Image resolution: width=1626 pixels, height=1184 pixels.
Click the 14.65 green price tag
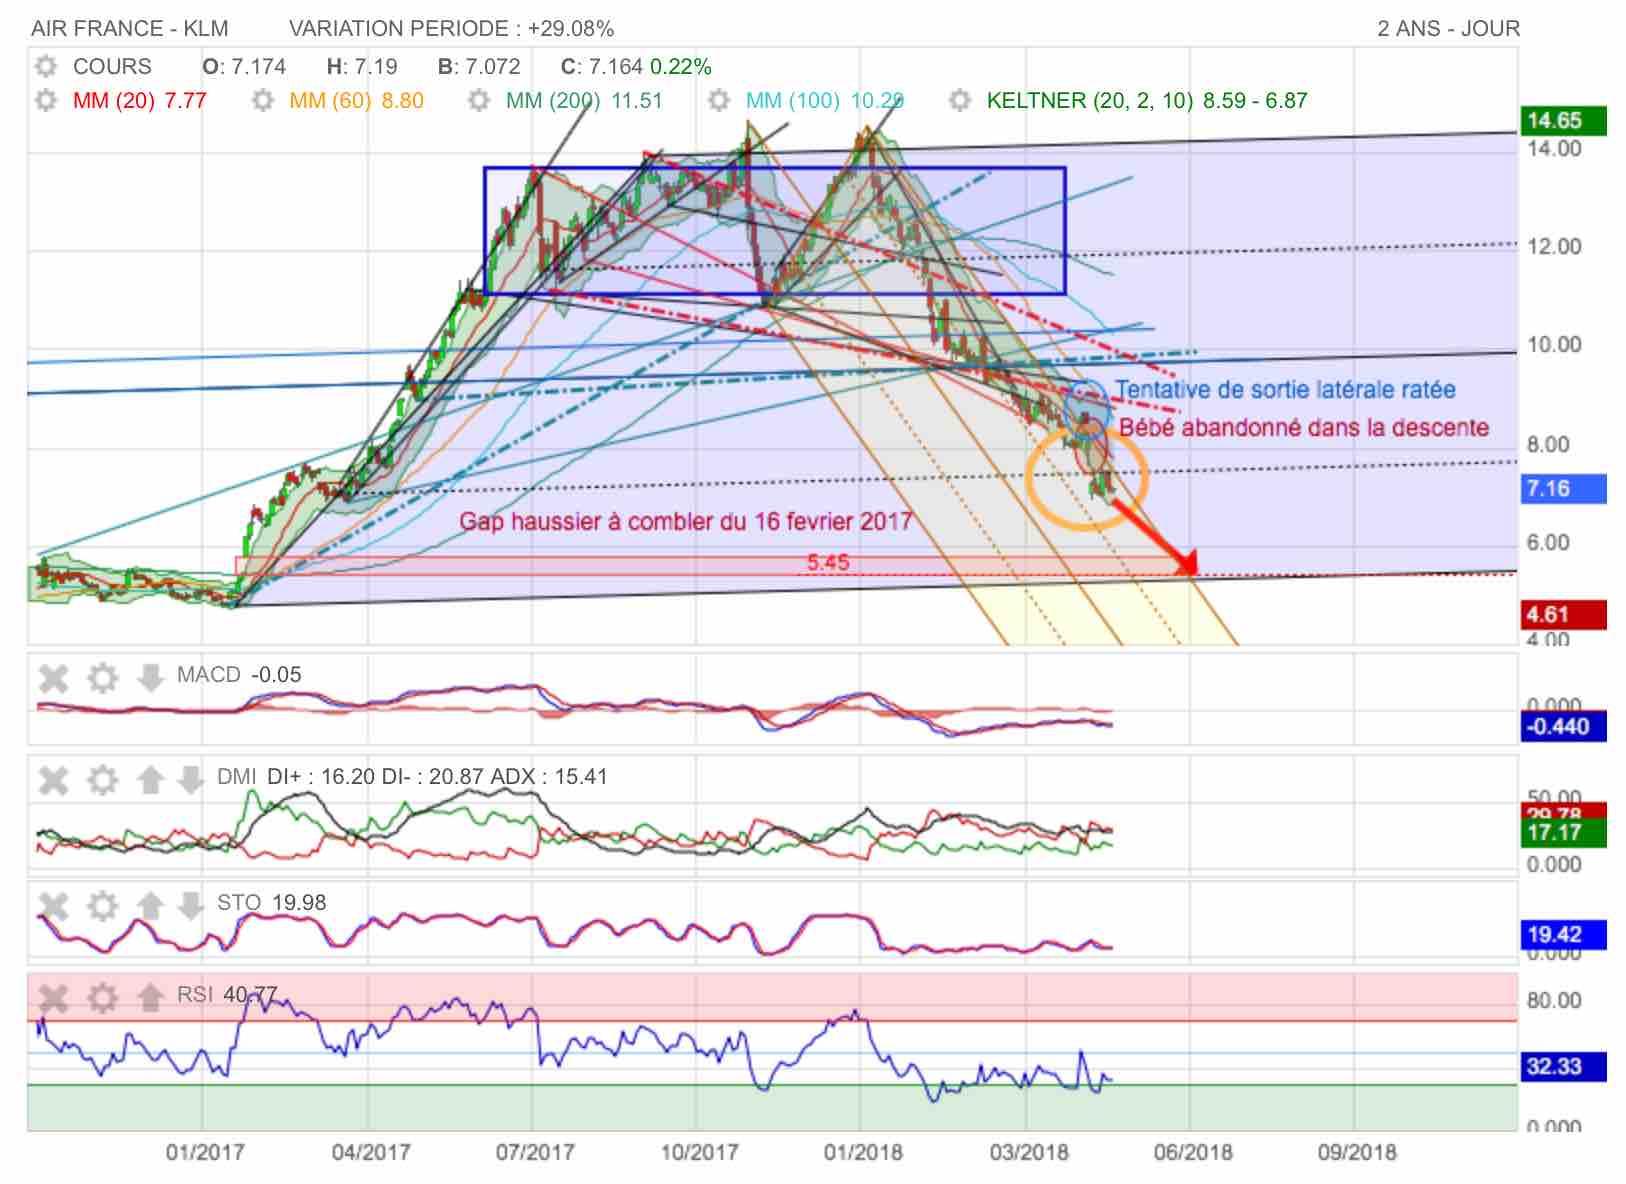click(x=1562, y=121)
